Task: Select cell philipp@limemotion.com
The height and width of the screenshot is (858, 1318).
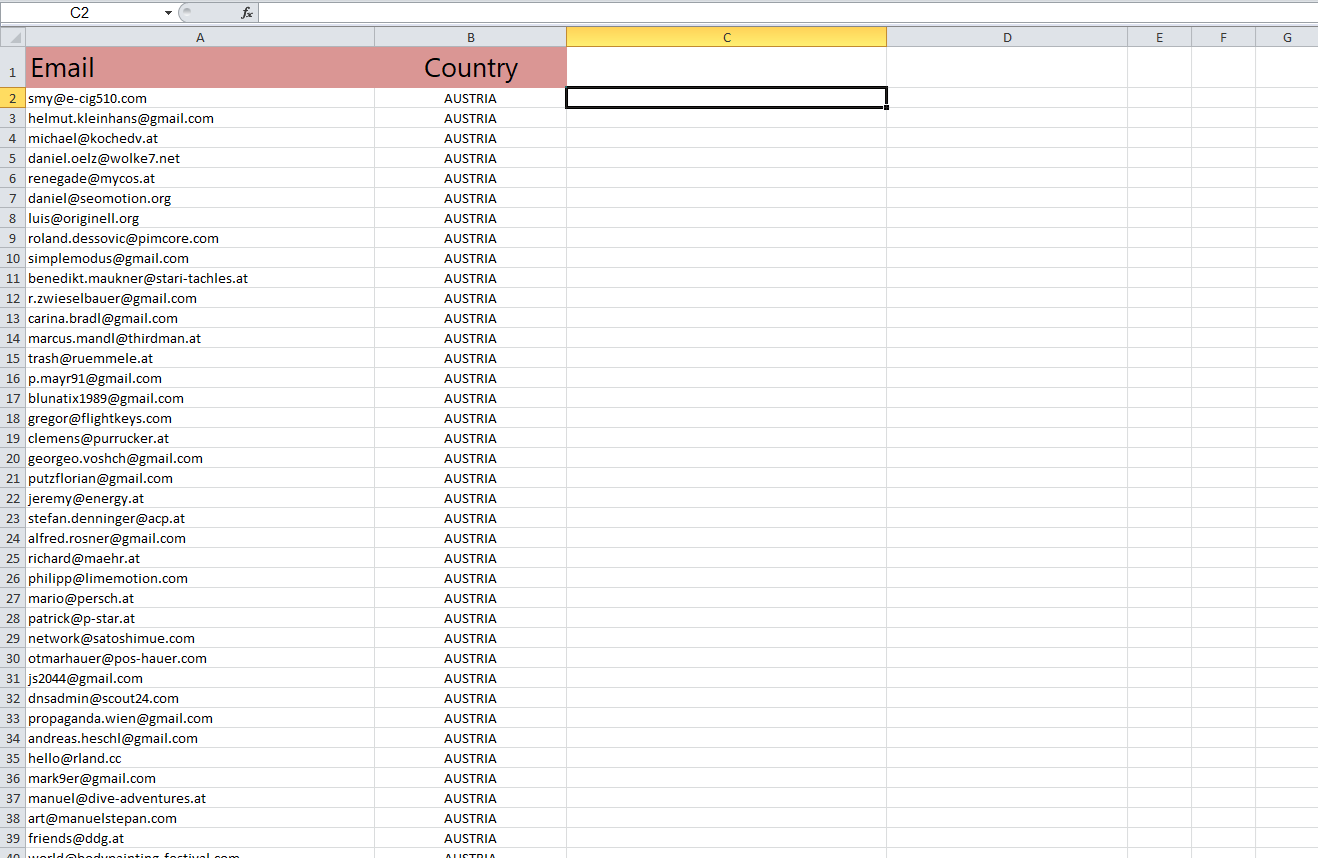Action: 200,578
